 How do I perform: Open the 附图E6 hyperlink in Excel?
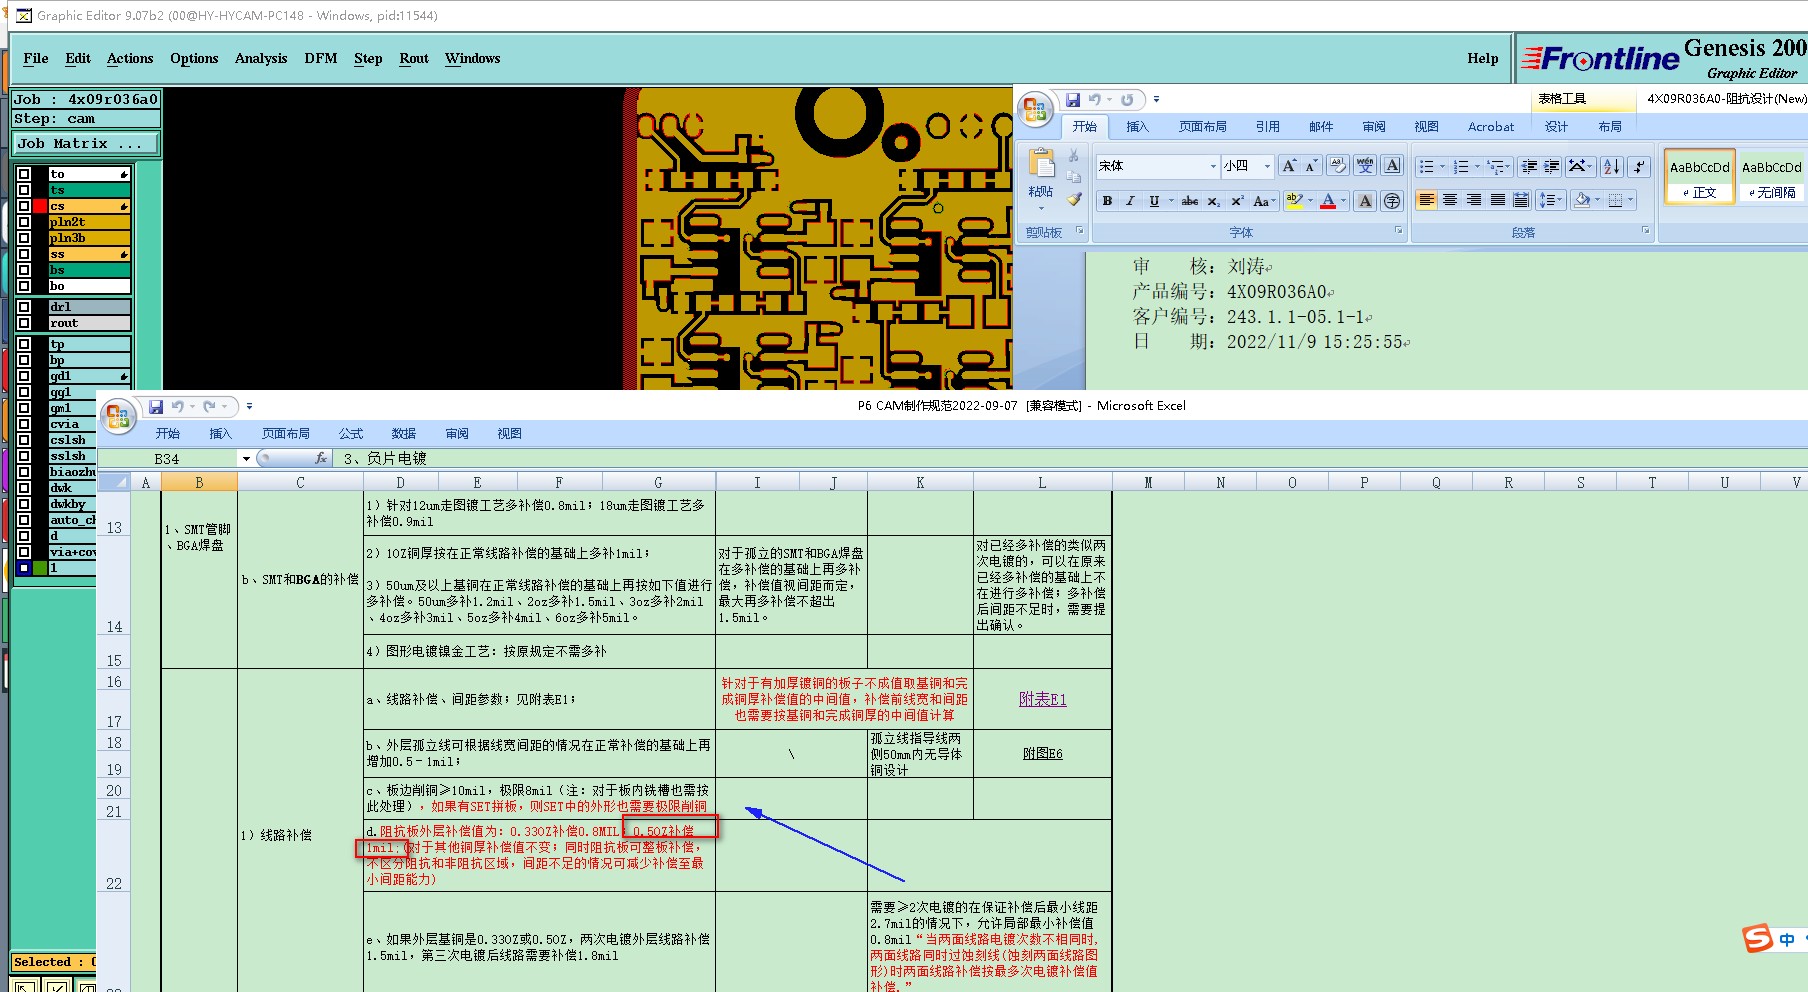(1042, 753)
